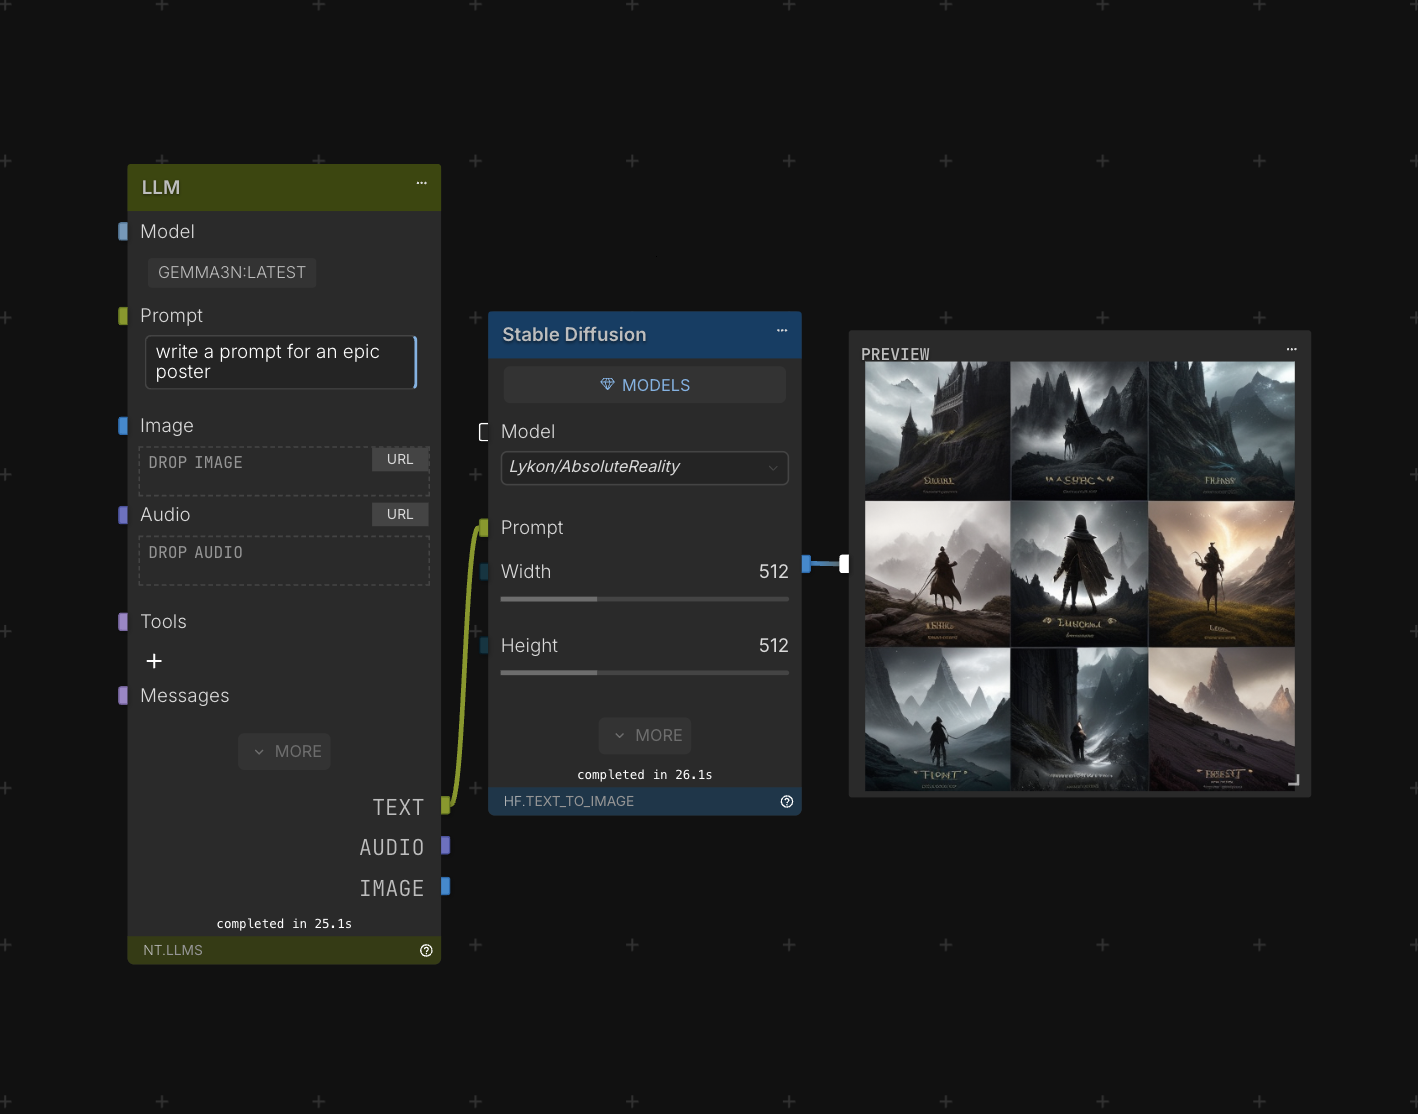Click the URL button next to Image
The width and height of the screenshot is (1418, 1114).
399,458
